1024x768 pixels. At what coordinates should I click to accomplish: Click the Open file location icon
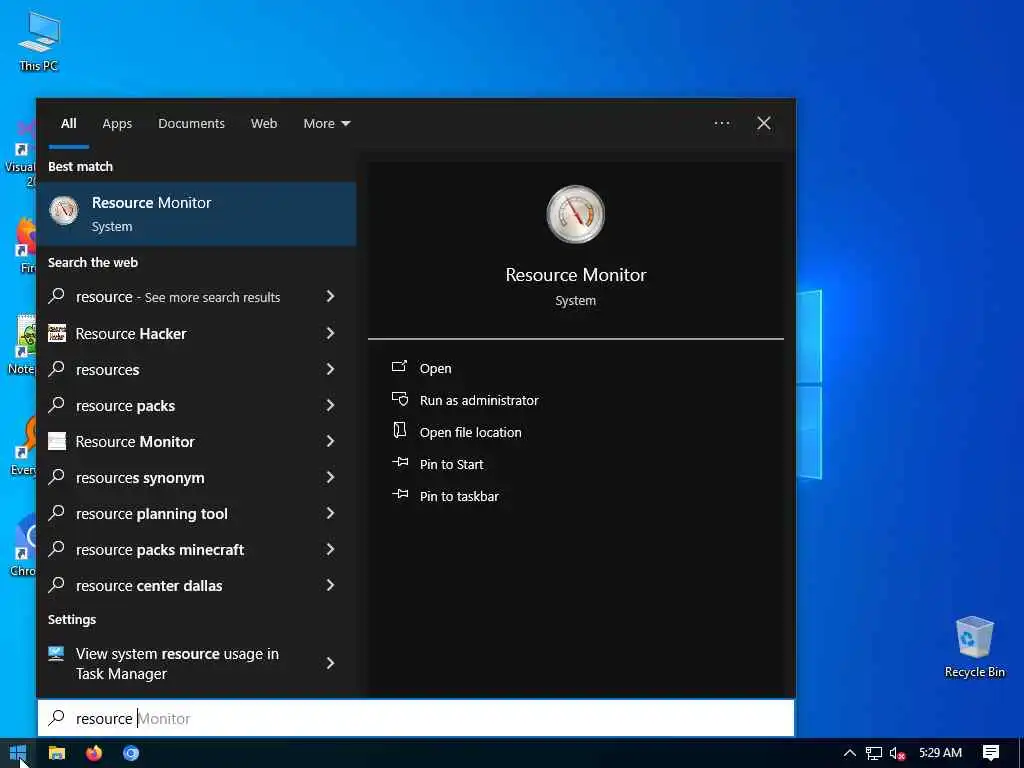pos(399,430)
